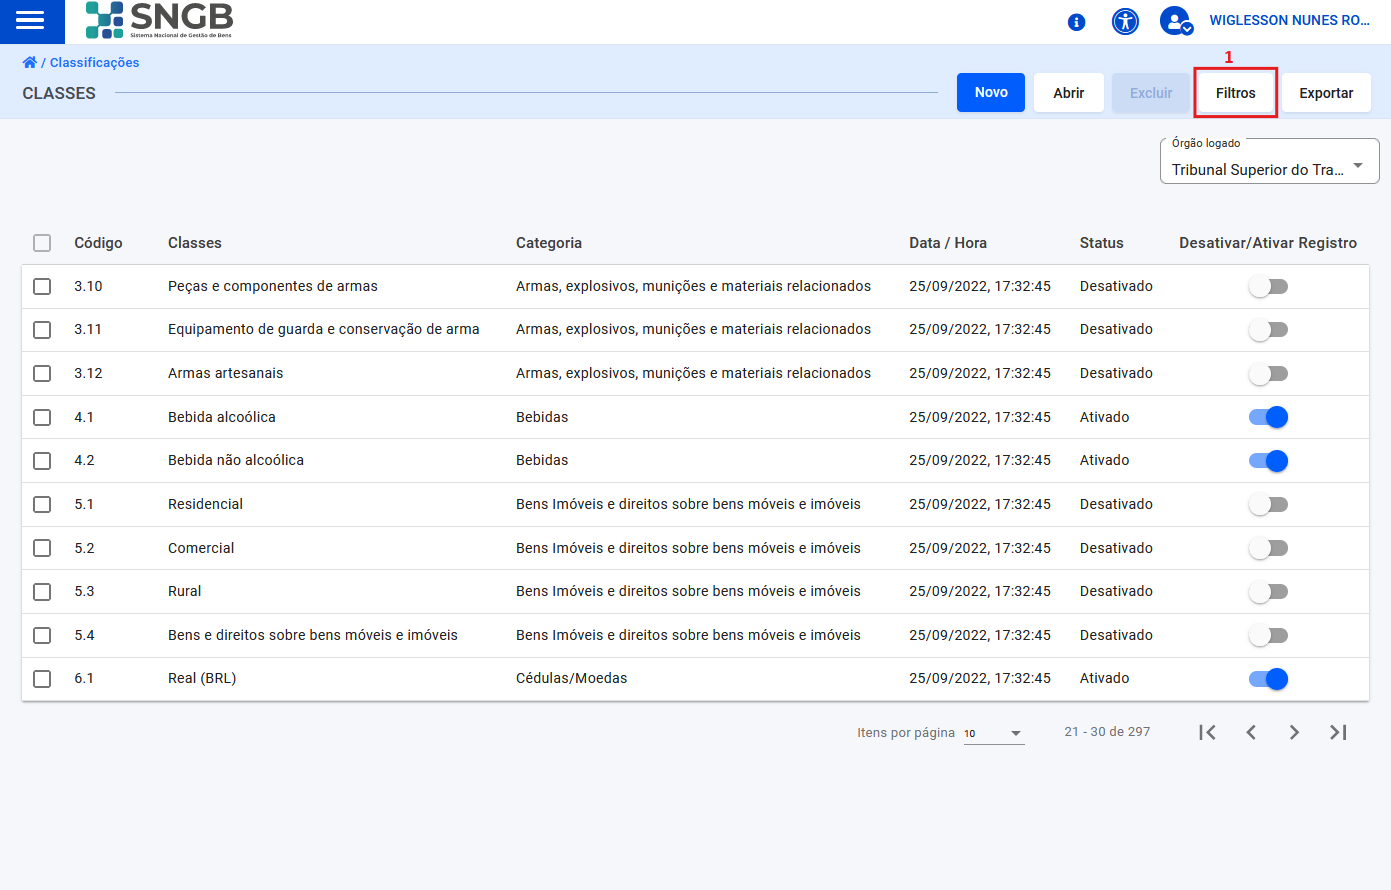Tick the 4.2 Bebida não alcoólica checkbox
1391x890 pixels.
(42, 460)
